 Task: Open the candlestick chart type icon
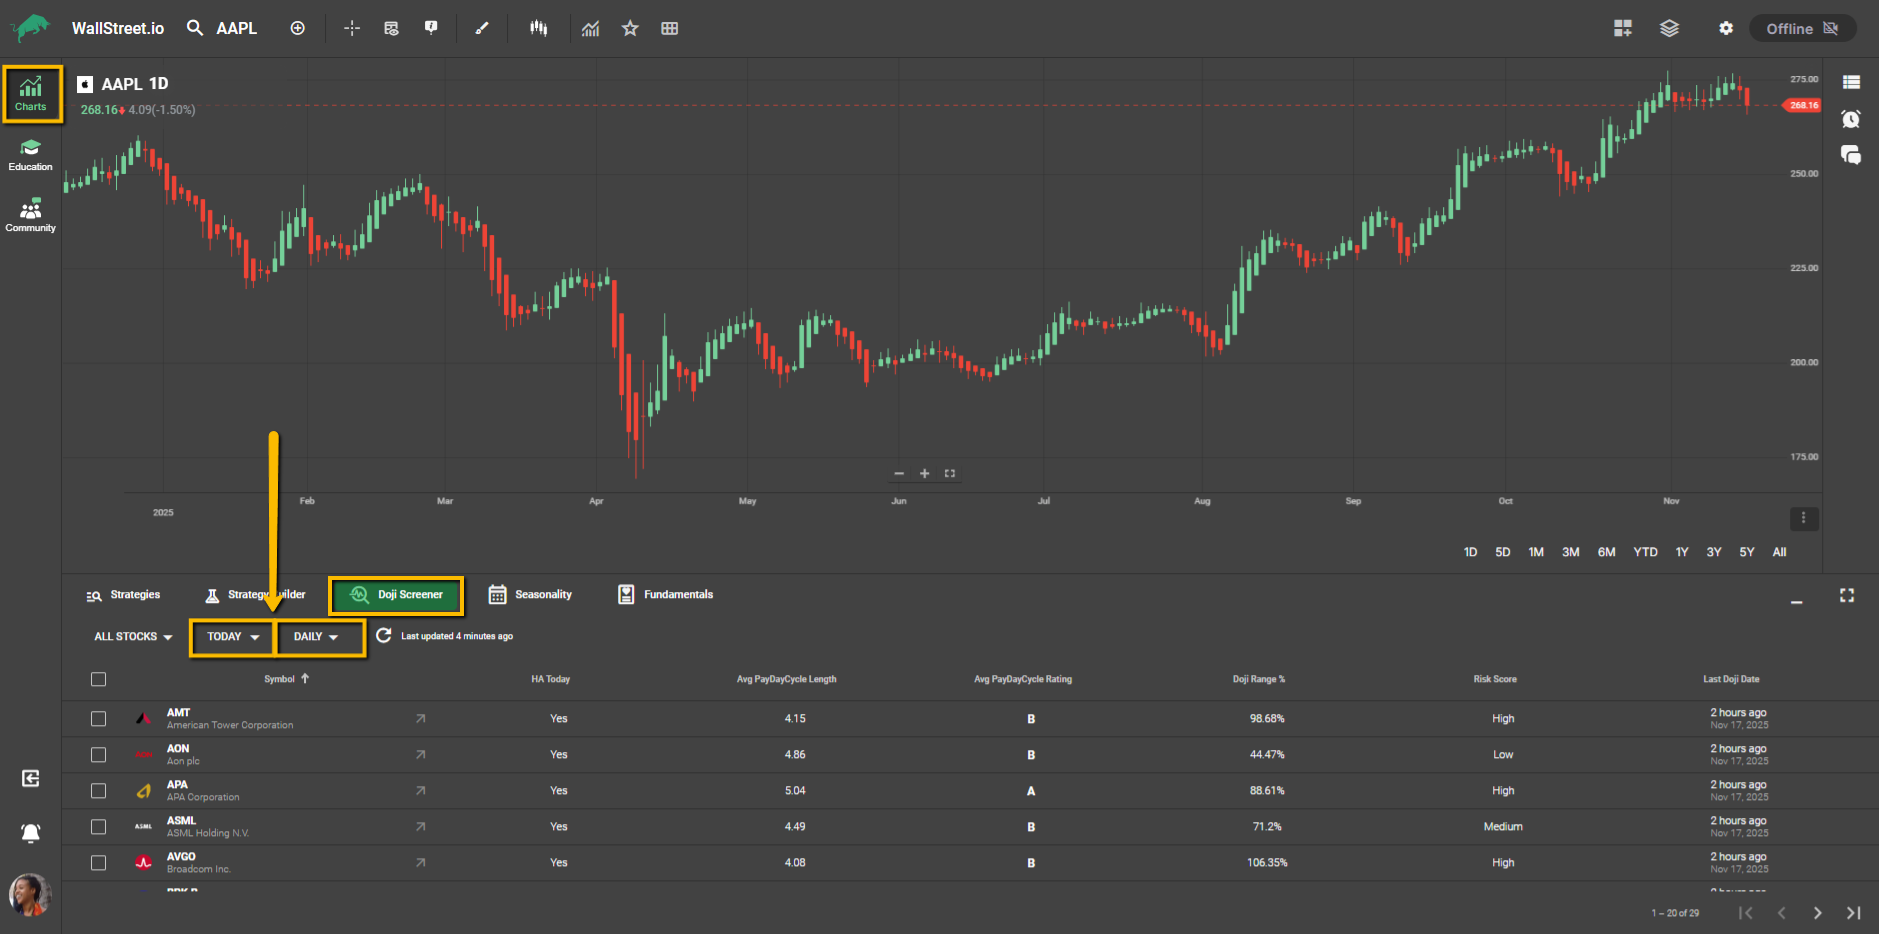click(x=539, y=29)
